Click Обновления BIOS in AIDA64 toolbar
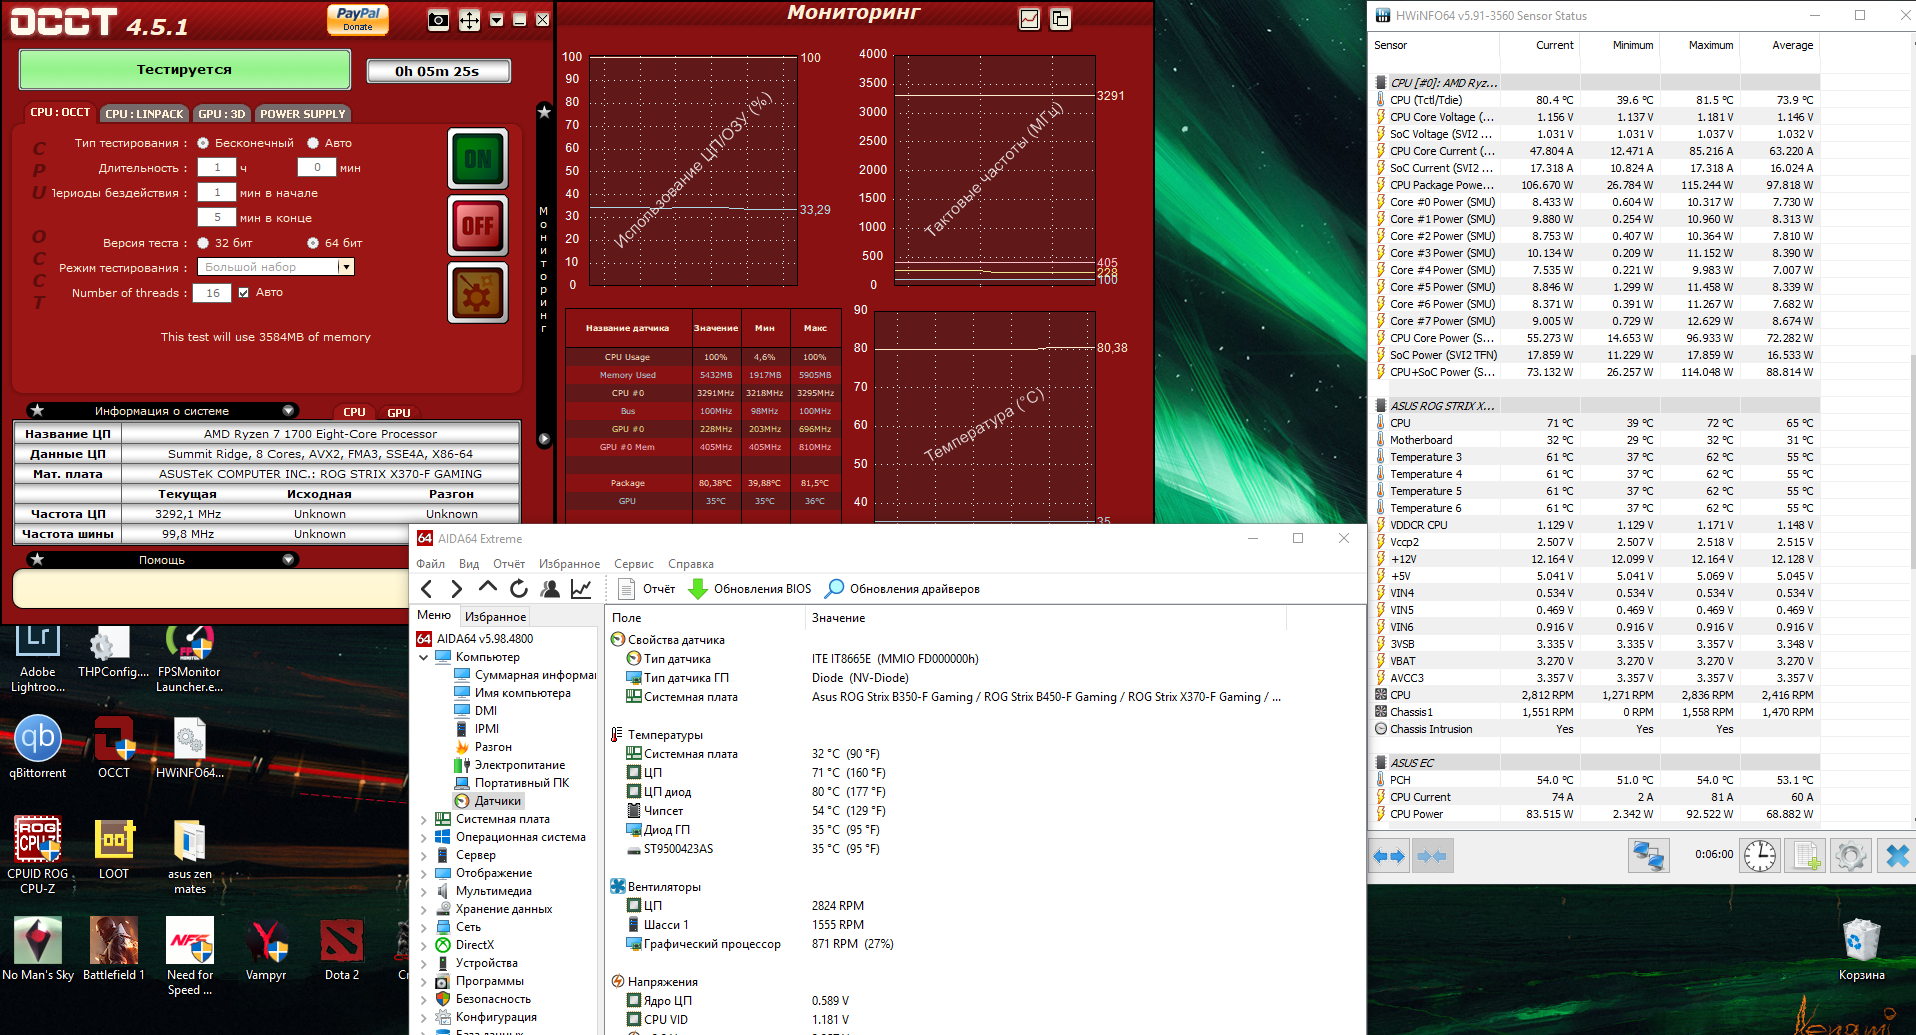Image resolution: width=1916 pixels, height=1035 pixels. click(751, 589)
